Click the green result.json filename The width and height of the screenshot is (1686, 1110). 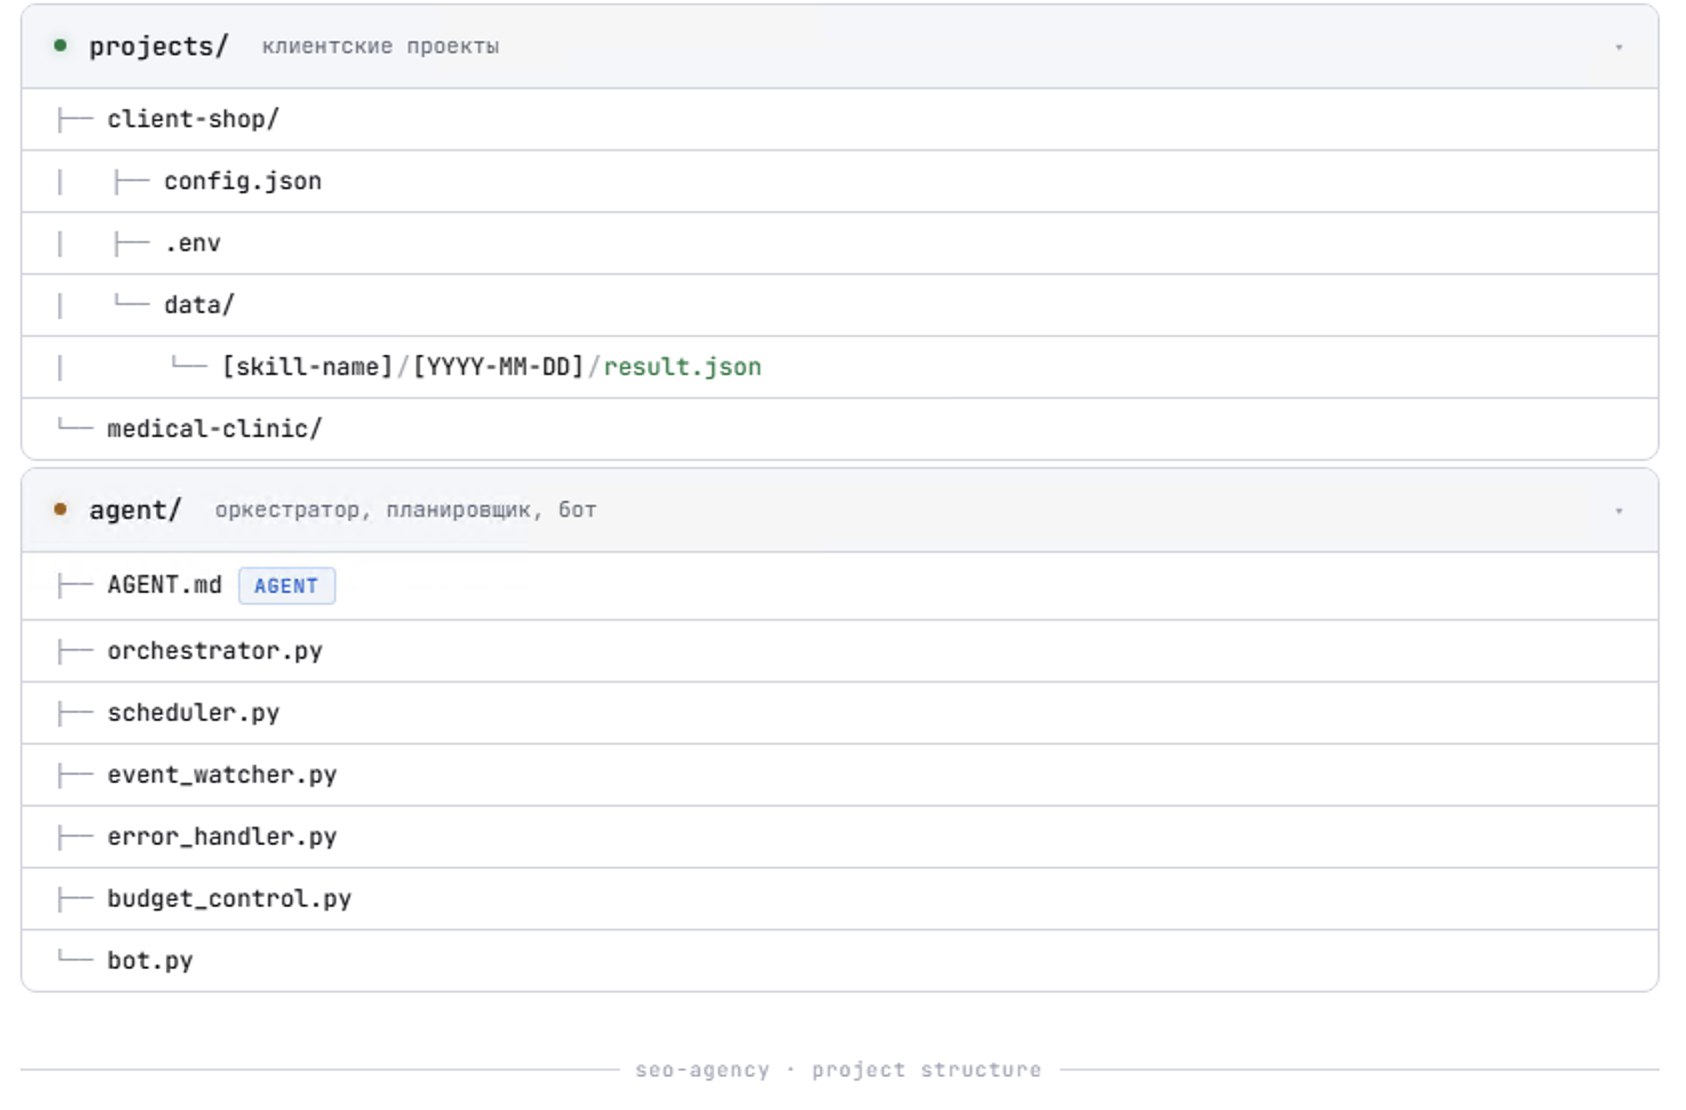click(682, 367)
